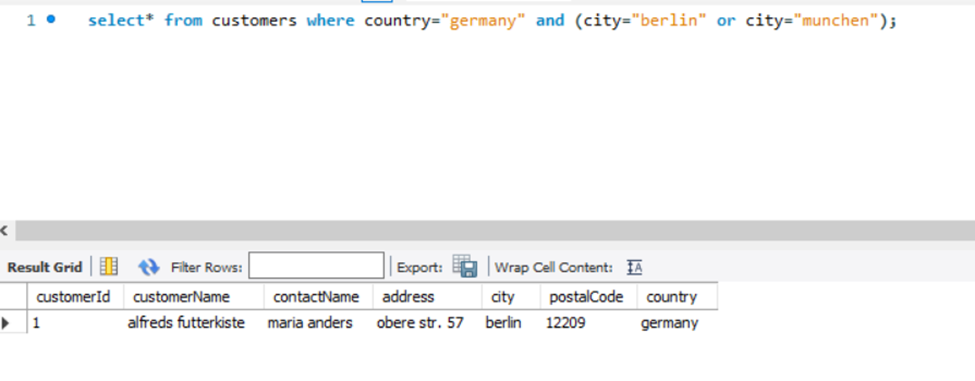
Task: Click the result grid form editor icon
Action: pyautogui.click(x=109, y=267)
